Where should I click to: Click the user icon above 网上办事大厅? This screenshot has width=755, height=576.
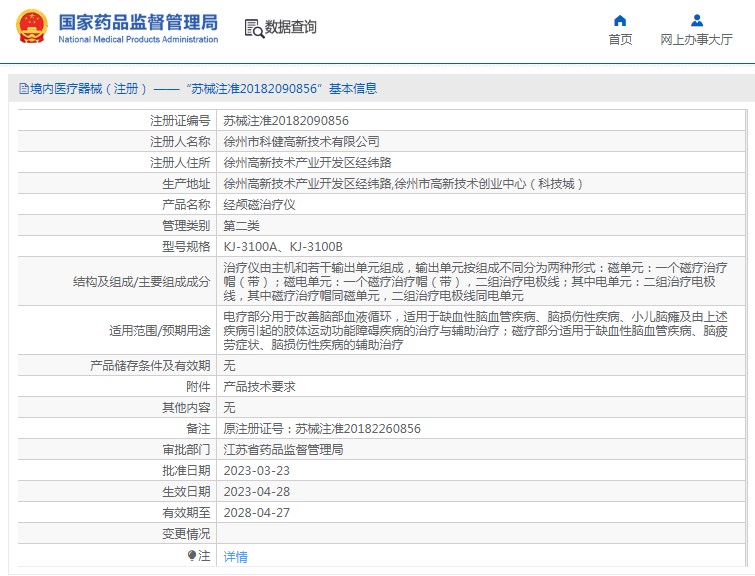pyautogui.click(x=697, y=21)
